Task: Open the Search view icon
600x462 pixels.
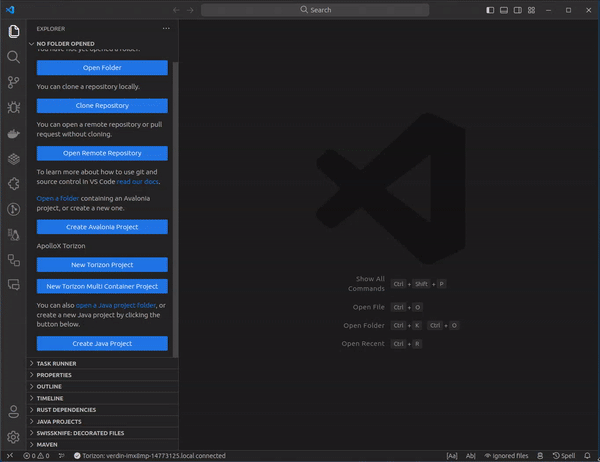Action: point(13,57)
